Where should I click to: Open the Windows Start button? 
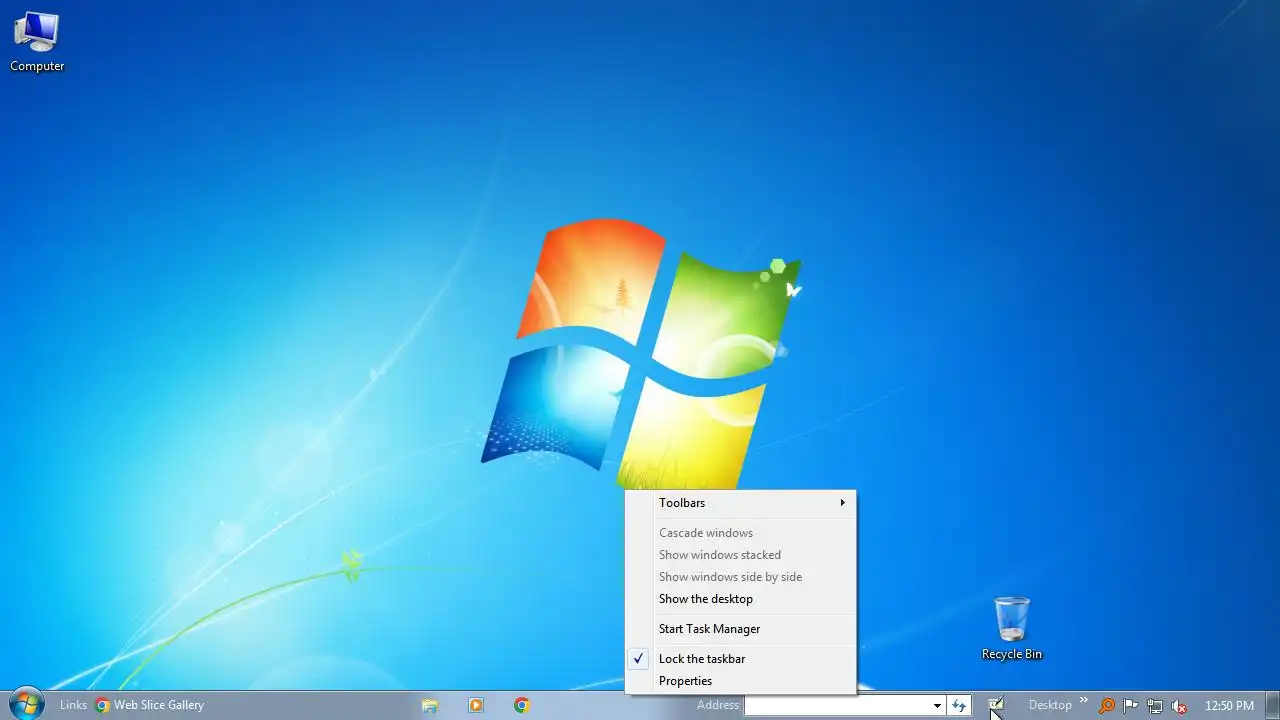click(x=26, y=704)
